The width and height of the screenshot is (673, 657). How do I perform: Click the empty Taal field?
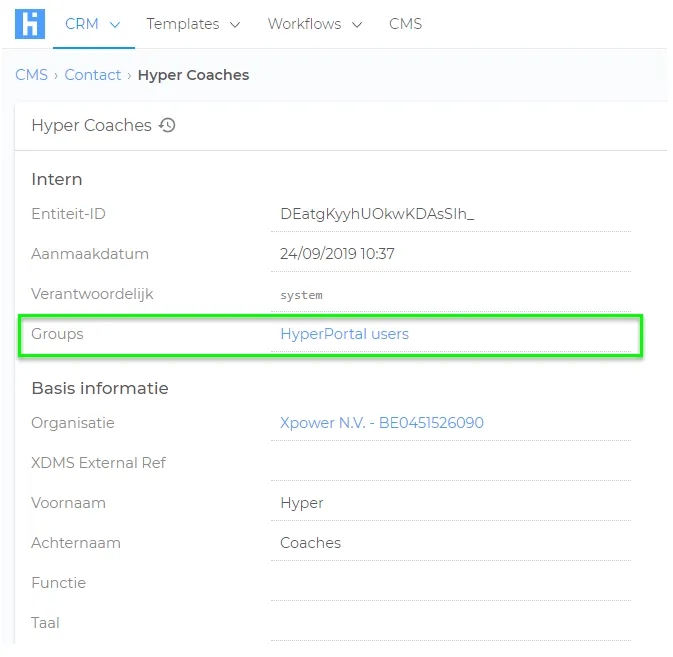coord(451,623)
